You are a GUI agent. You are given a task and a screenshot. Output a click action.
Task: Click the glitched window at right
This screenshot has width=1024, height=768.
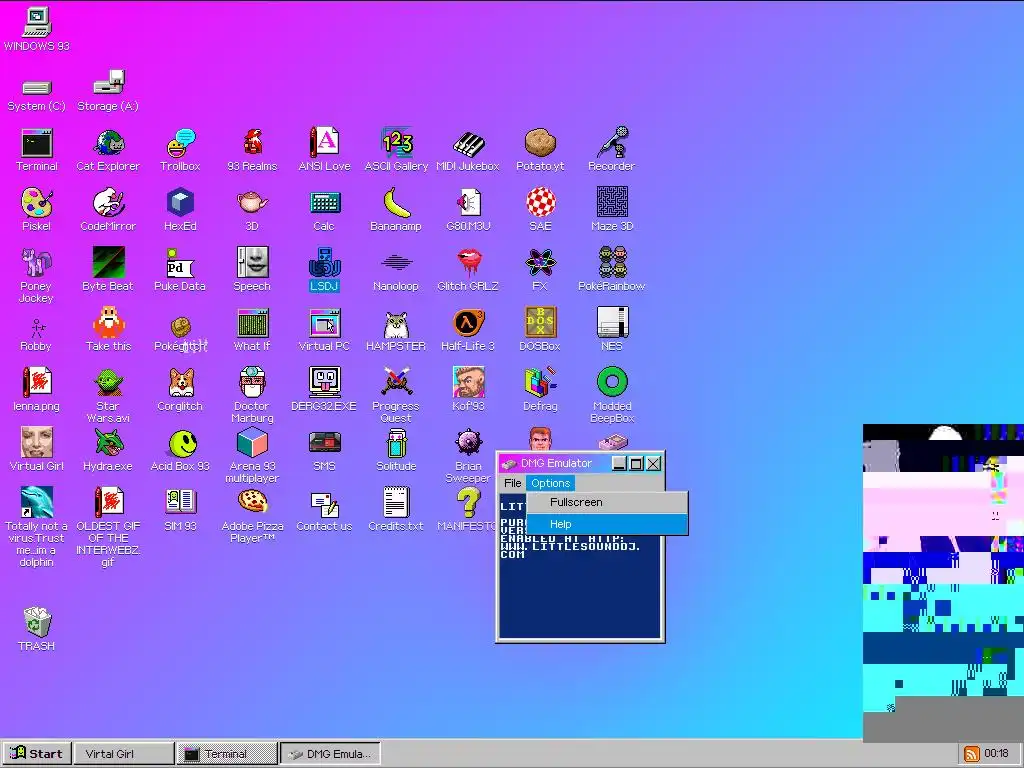[943, 583]
